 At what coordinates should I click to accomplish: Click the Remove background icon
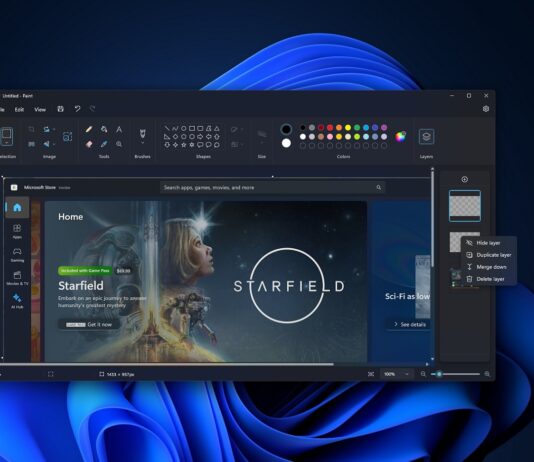[67, 137]
